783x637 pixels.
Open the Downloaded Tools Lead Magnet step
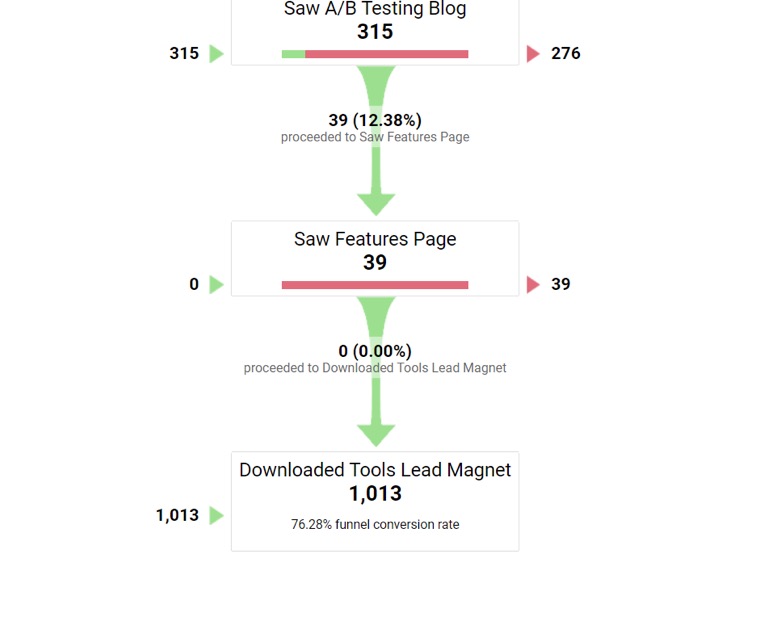tap(375, 501)
